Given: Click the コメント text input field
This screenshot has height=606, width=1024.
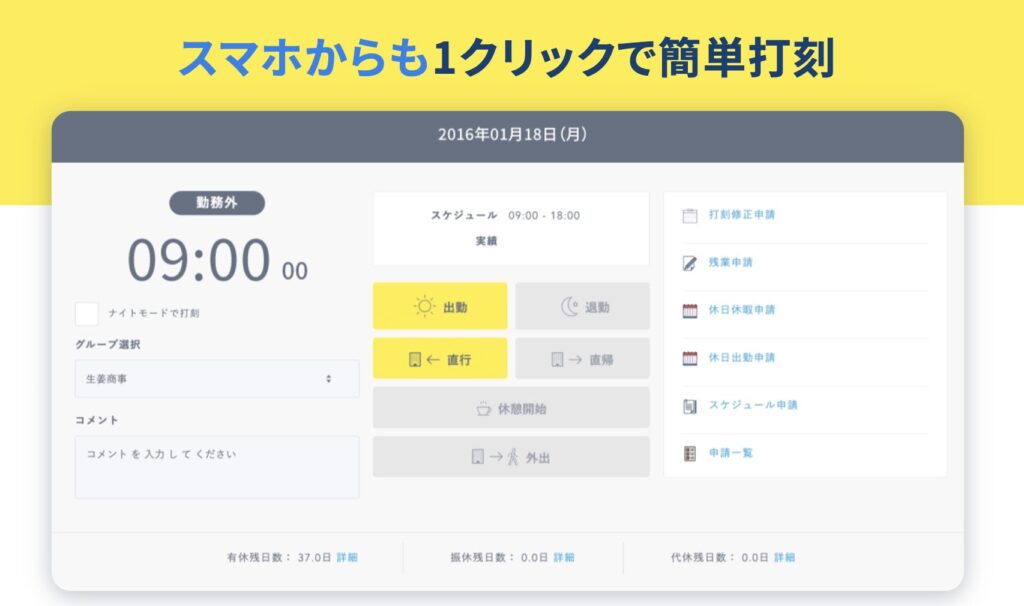Looking at the screenshot, I should pos(216,466).
